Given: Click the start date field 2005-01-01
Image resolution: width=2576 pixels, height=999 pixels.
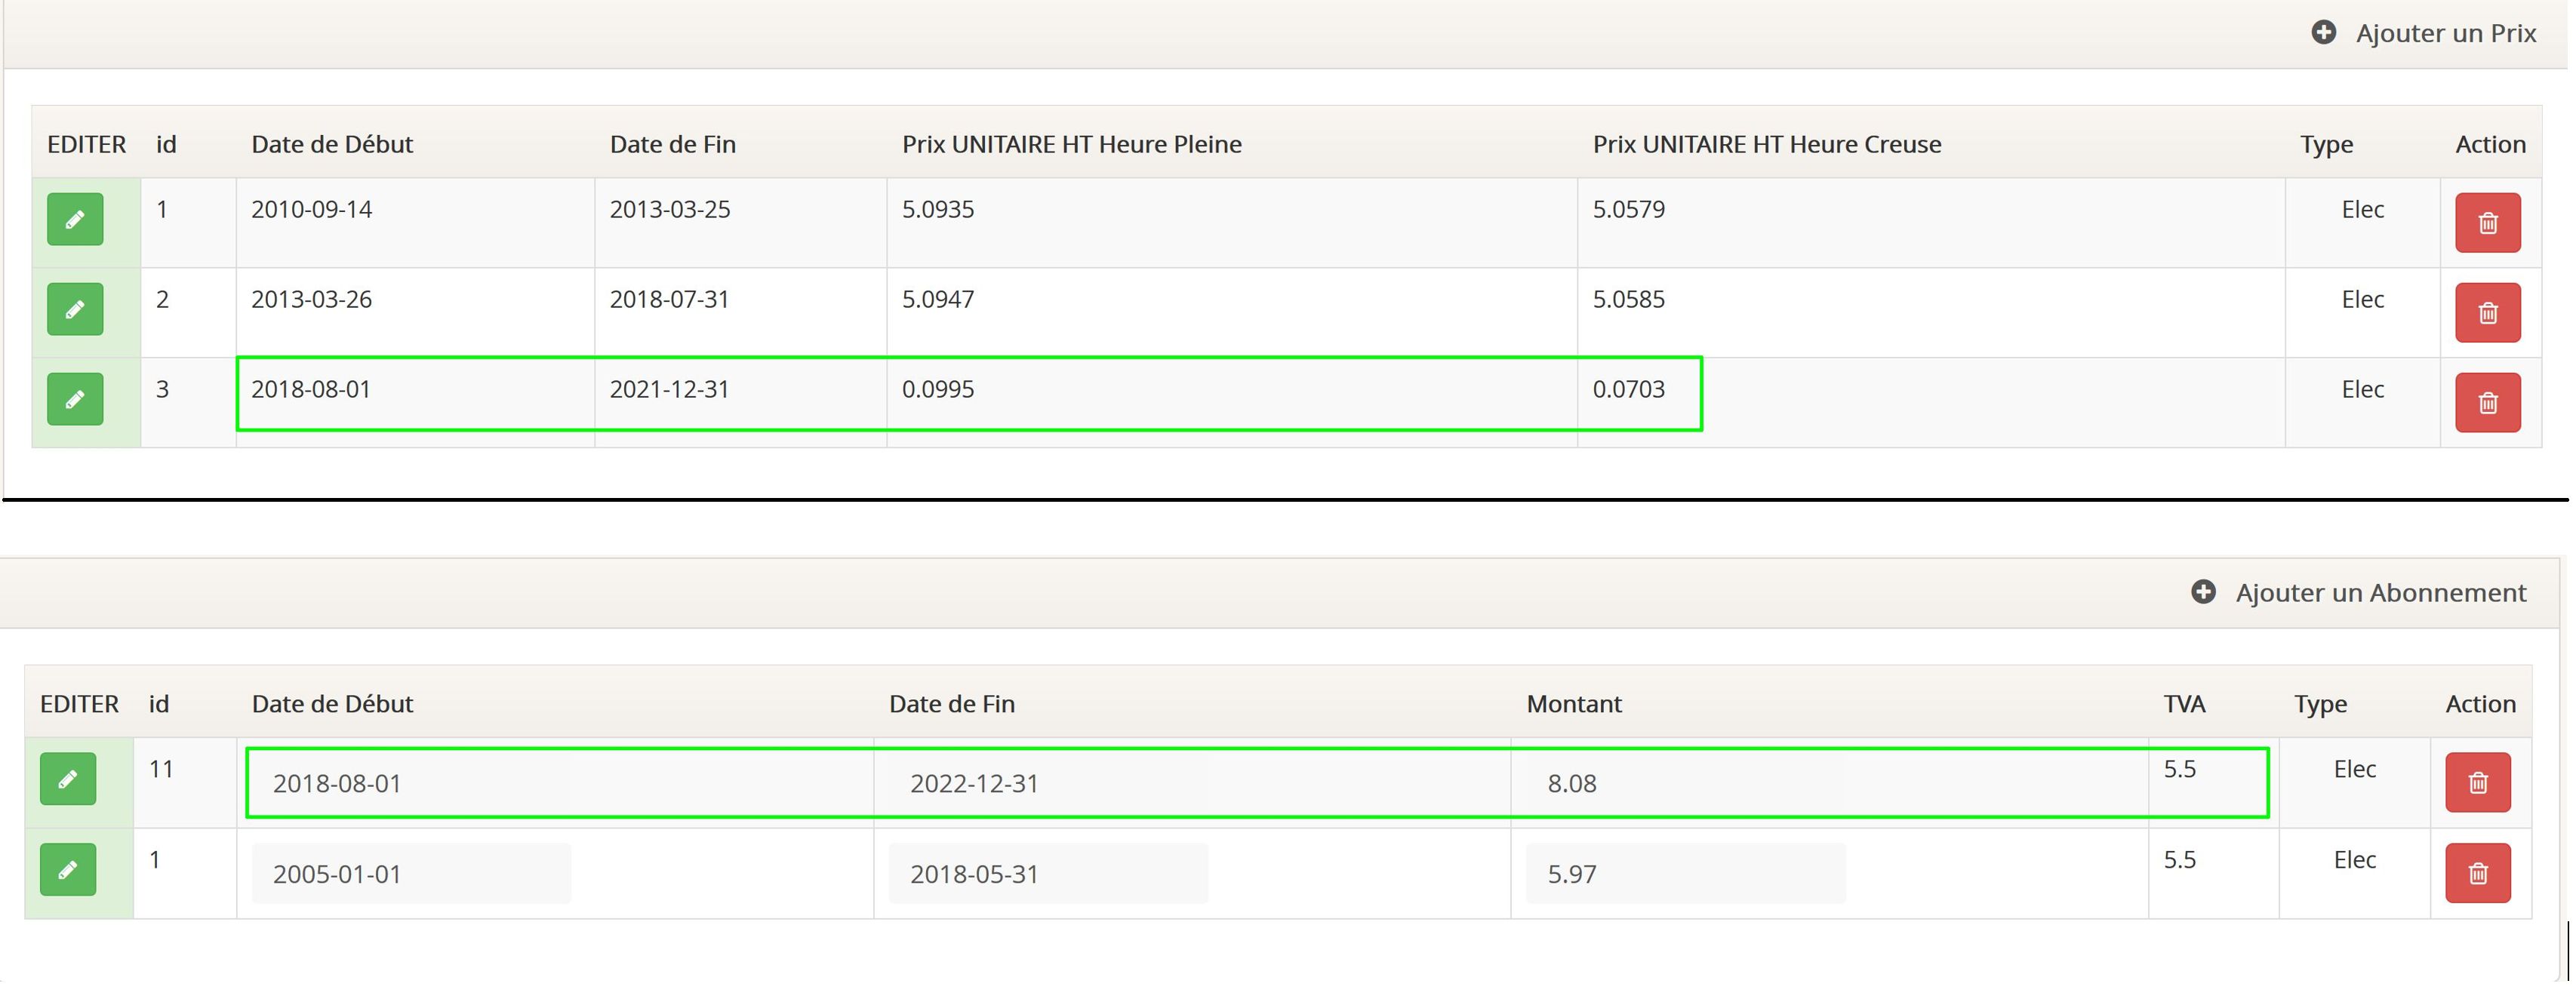Looking at the screenshot, I should pyautogui.click(x=411, y=874).
